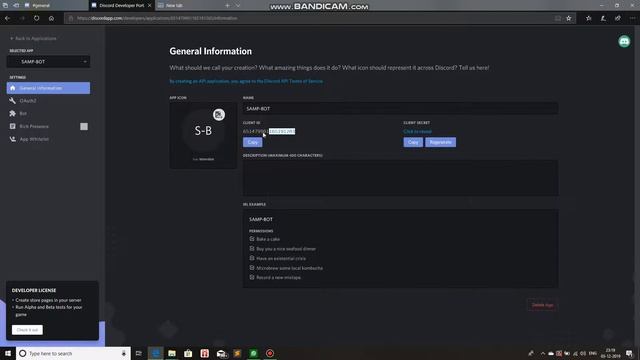Viewport: 640px width, 360px height.
Task: Open Microsoft Store on the taskbar
Action: click(x=188, y=353)
